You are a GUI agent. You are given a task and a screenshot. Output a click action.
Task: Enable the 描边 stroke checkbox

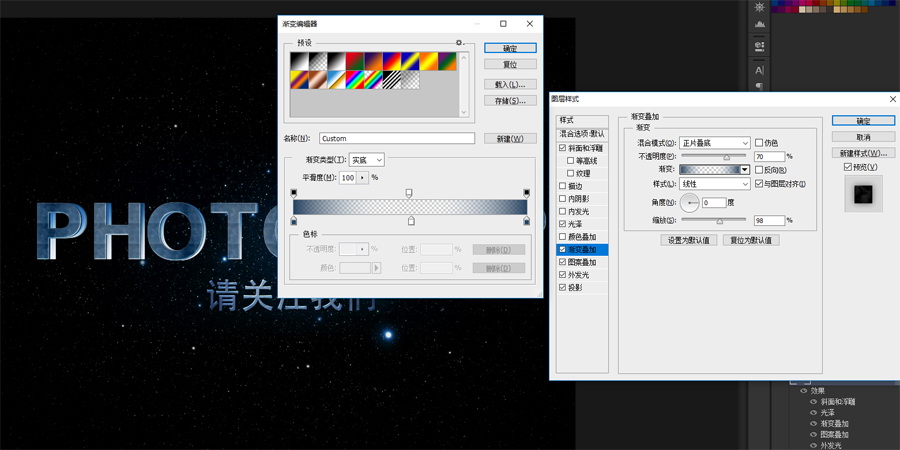coord(562,186)
